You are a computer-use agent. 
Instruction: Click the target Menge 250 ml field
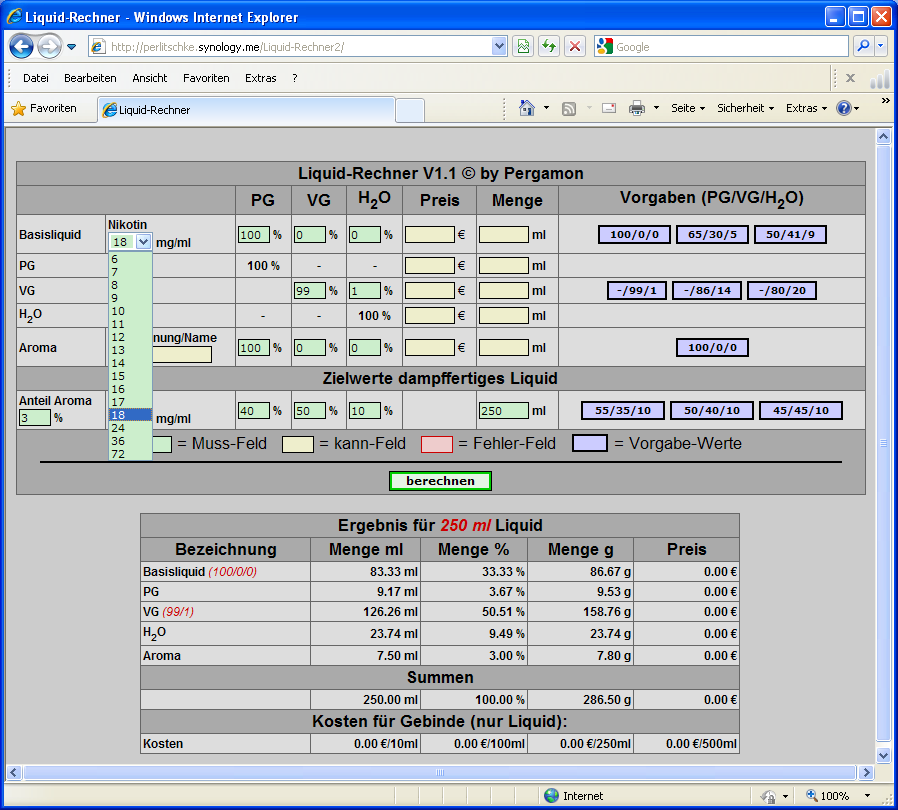click(504, 410)
